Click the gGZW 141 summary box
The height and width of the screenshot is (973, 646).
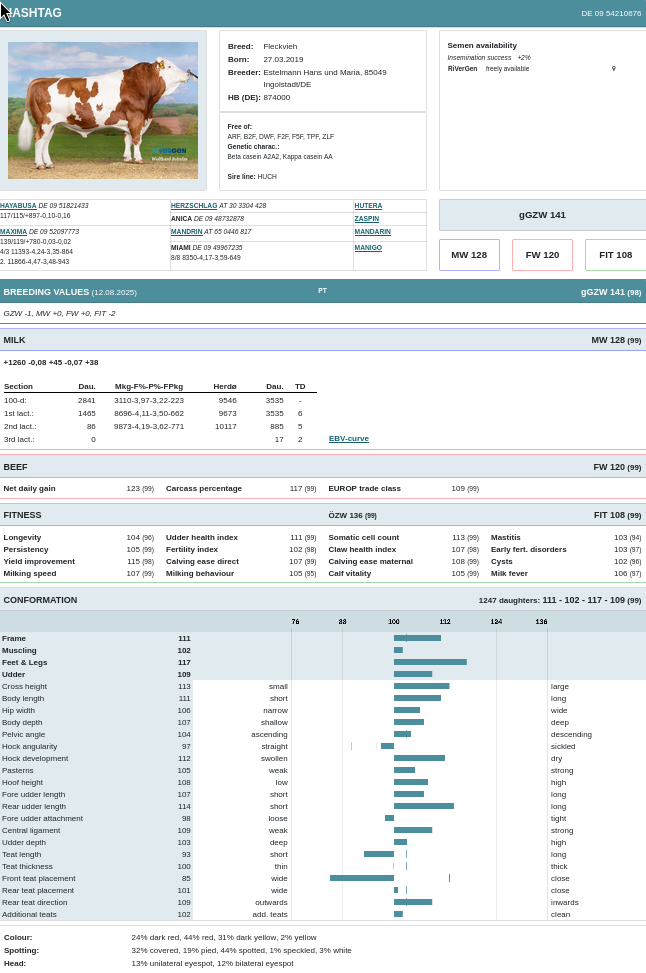pyautogui.click(x=542, y=215)
